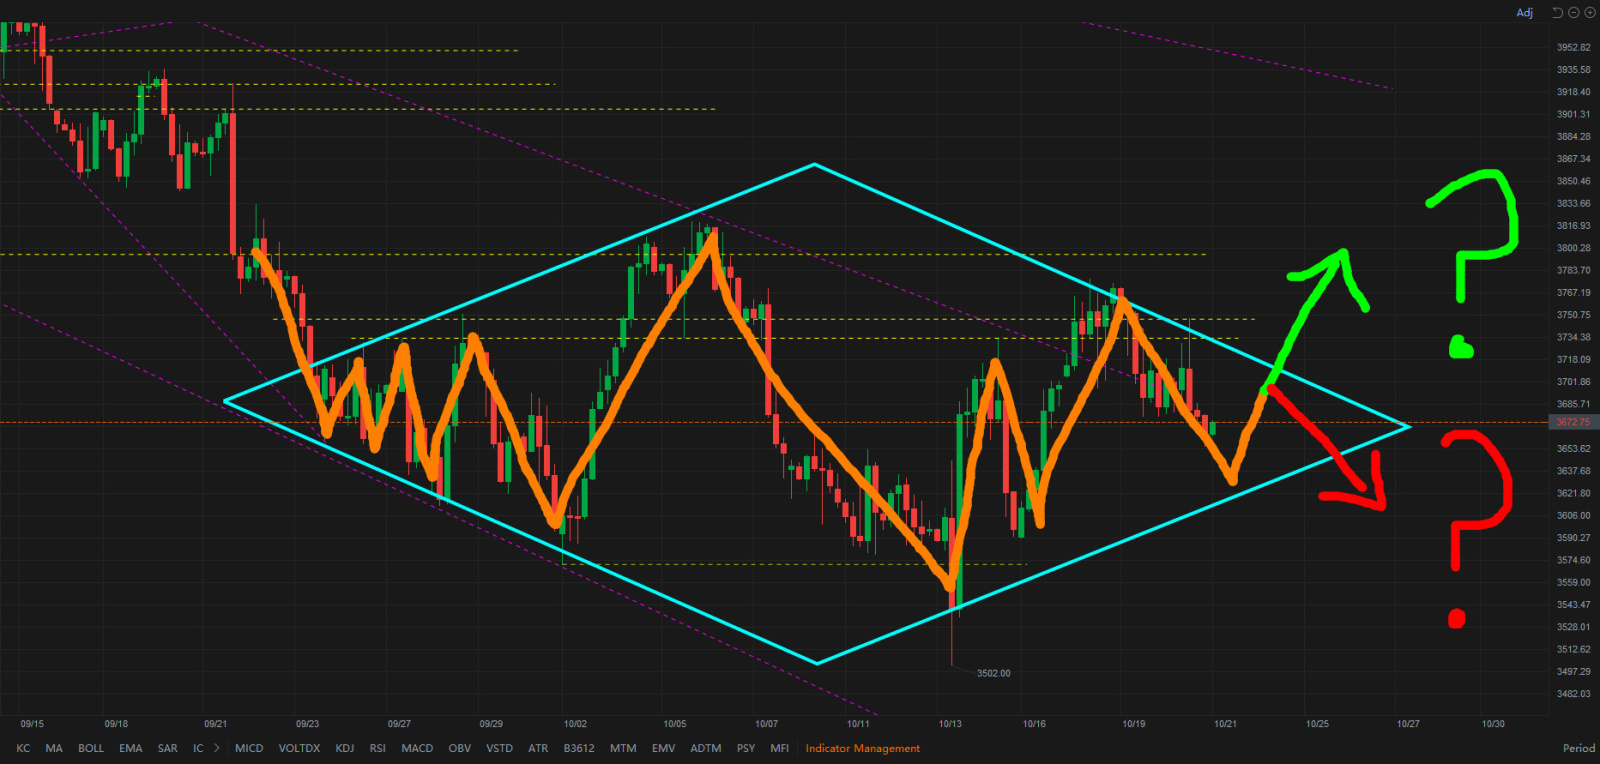Select the OBV indicator
Screen dimensions: 1600x764
click(x=460, y=748)
